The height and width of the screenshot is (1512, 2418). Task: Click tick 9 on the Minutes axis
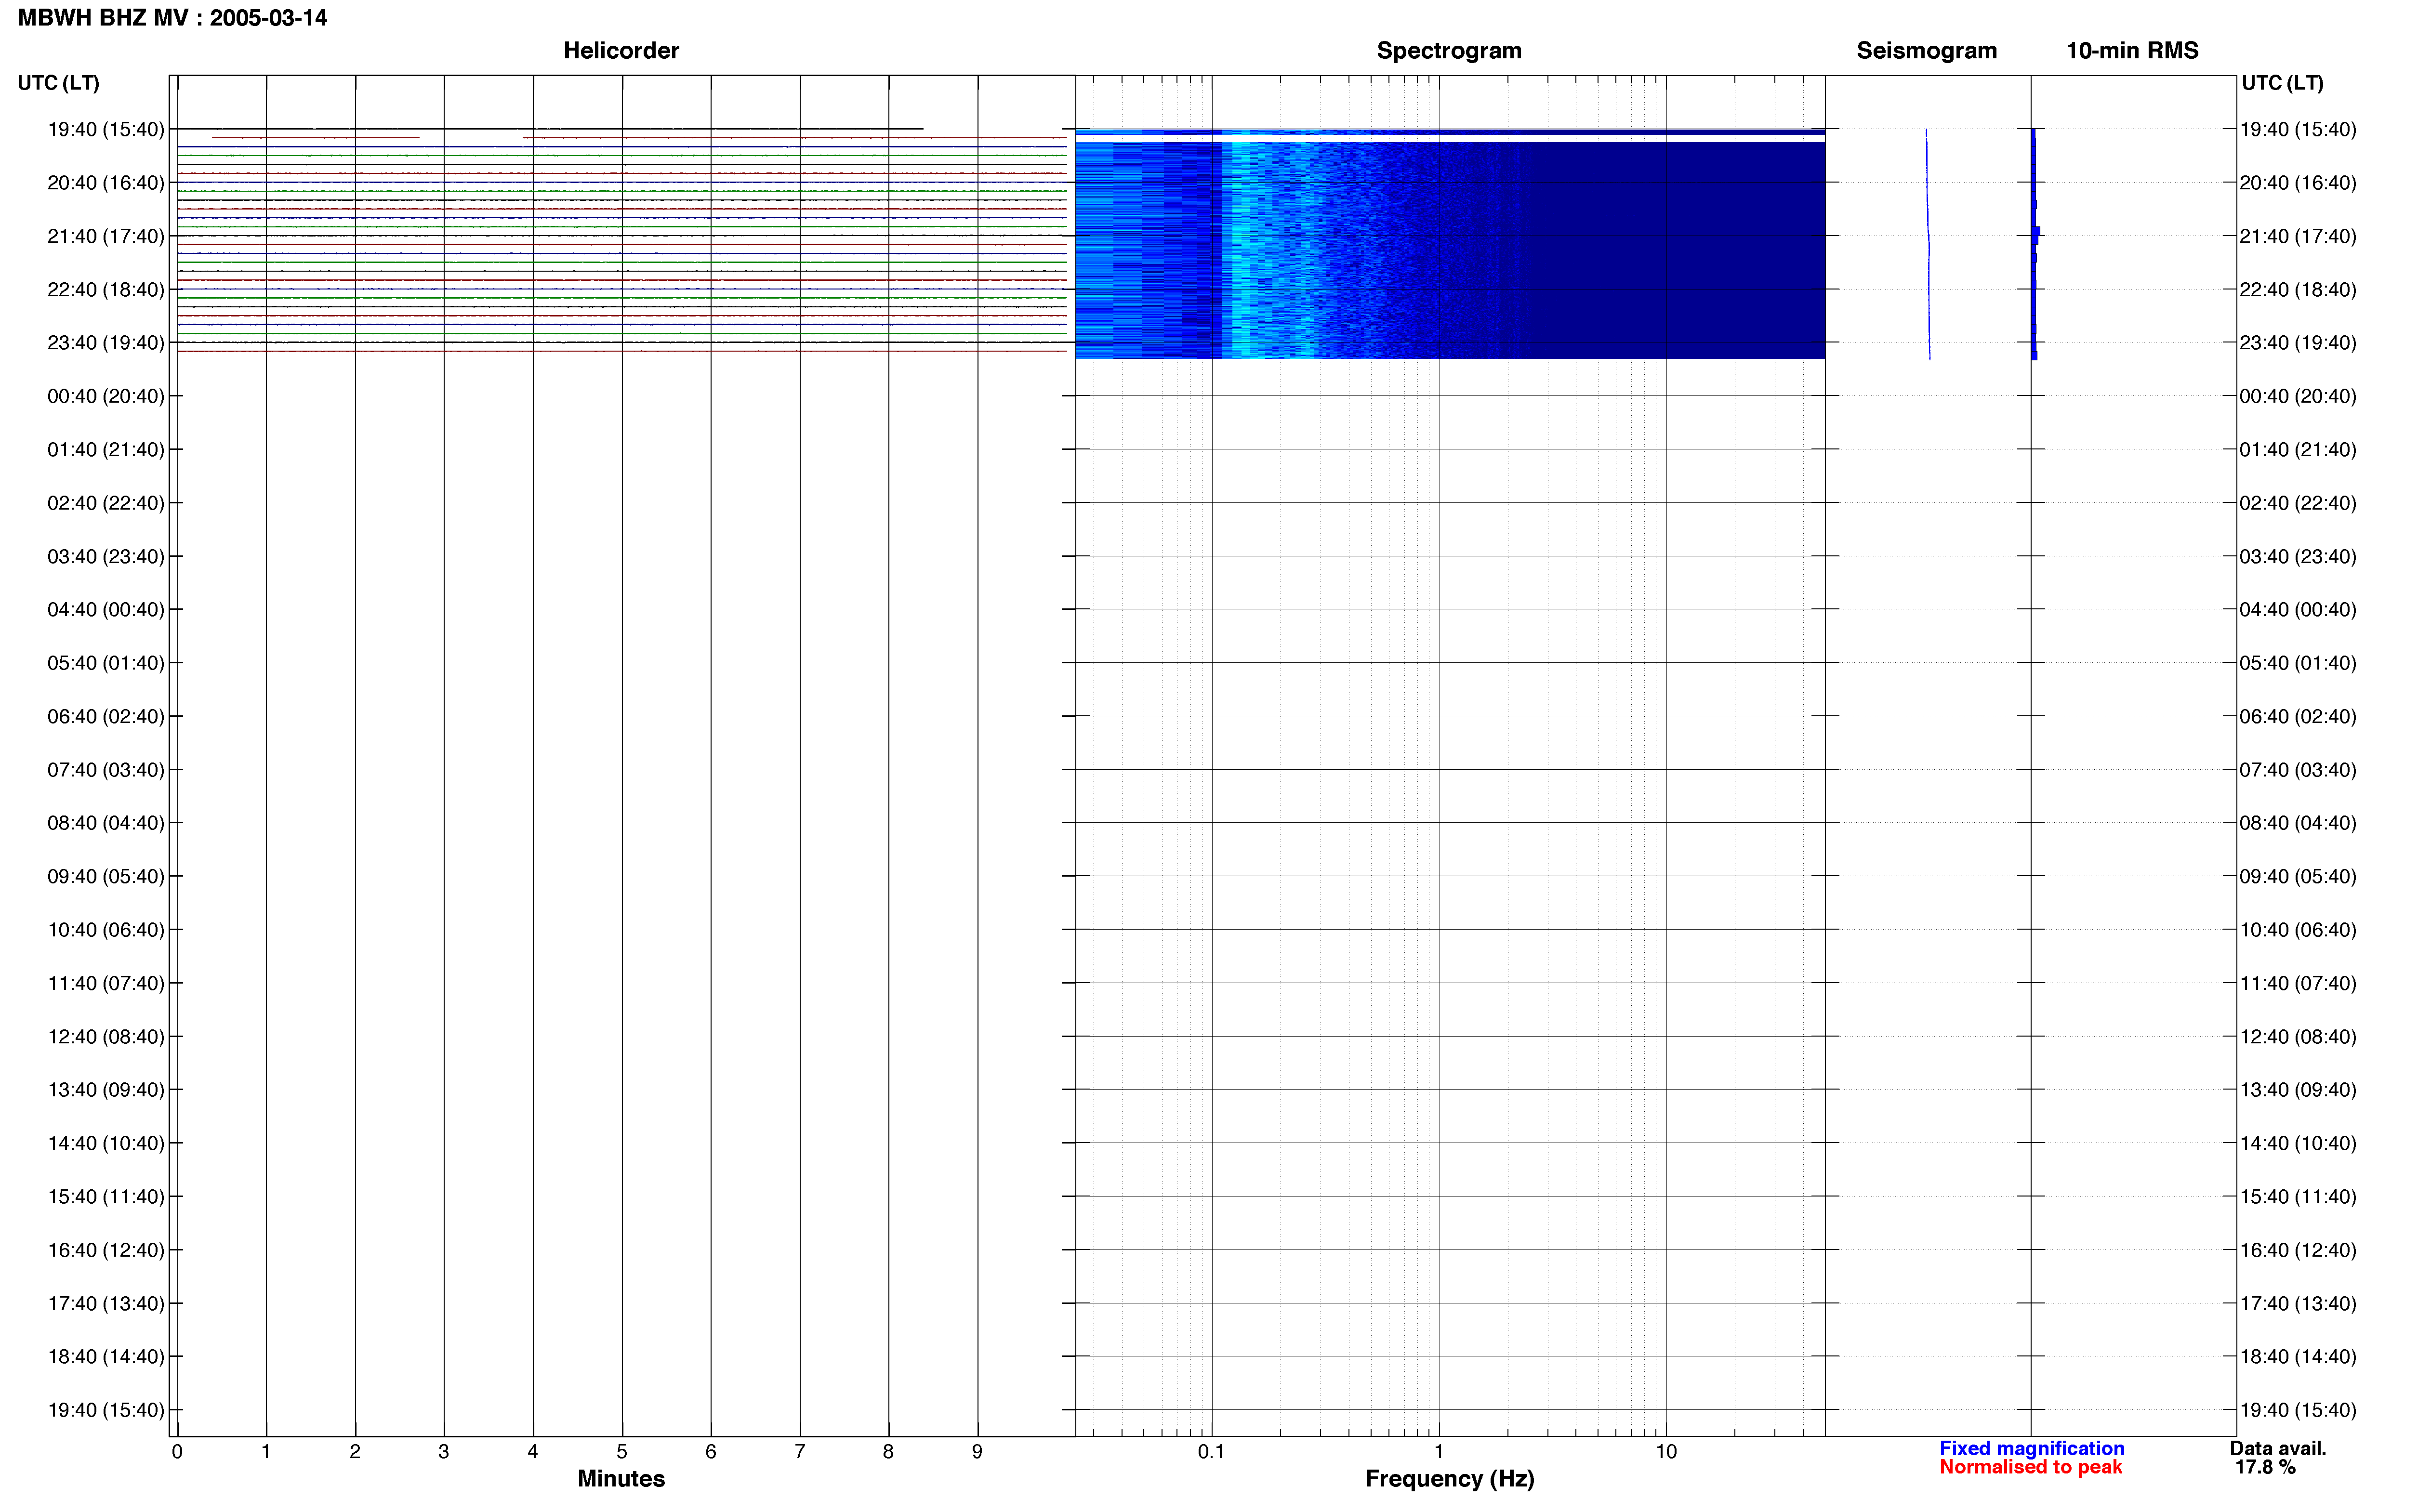[977, 1451]
